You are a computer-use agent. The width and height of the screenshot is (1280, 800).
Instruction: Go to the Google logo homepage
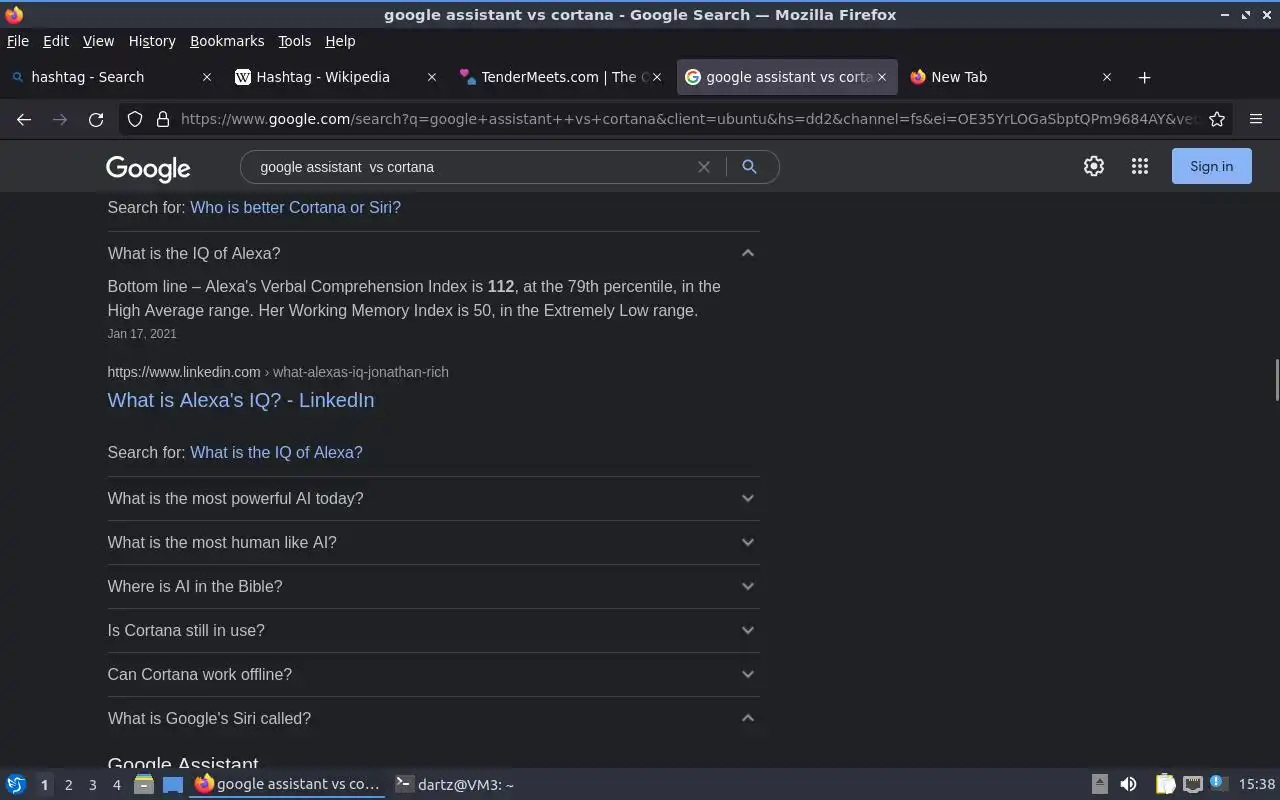pos(148,168)
